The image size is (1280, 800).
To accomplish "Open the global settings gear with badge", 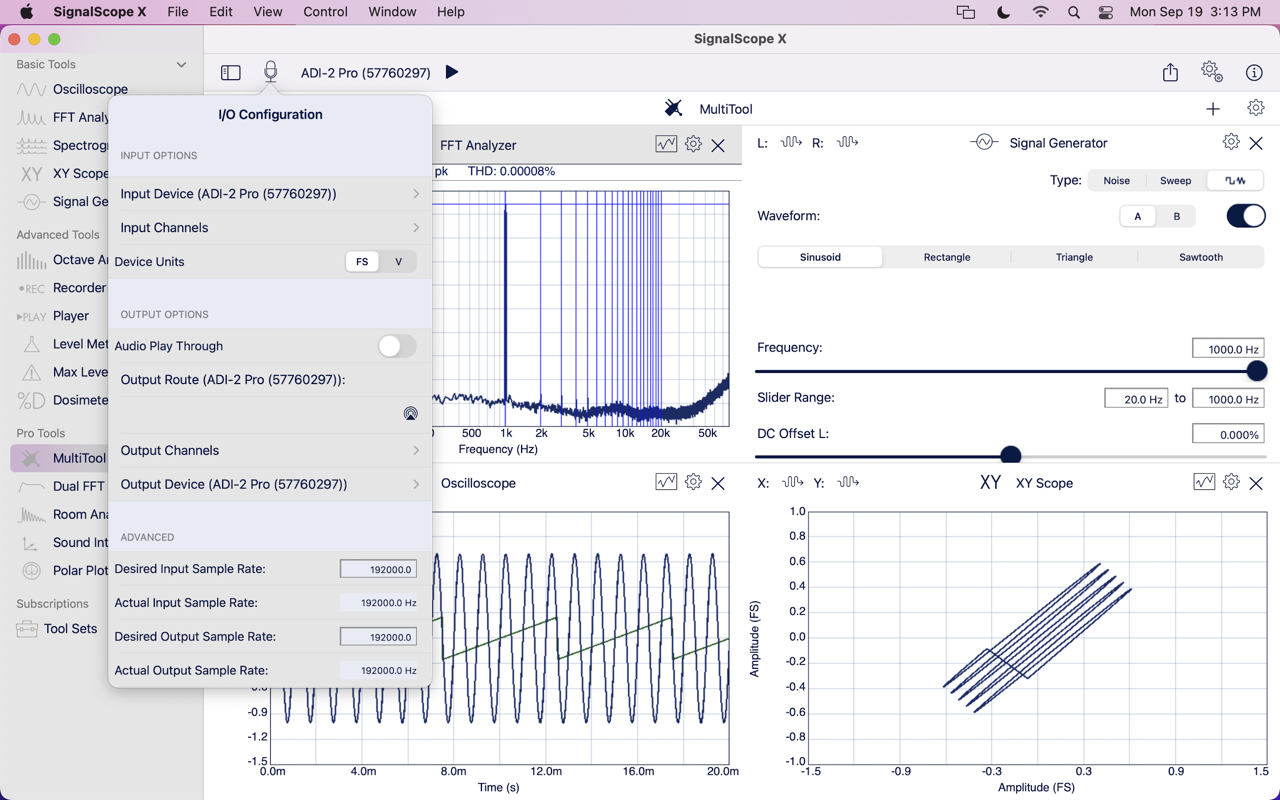I will tap(1212, 72).
